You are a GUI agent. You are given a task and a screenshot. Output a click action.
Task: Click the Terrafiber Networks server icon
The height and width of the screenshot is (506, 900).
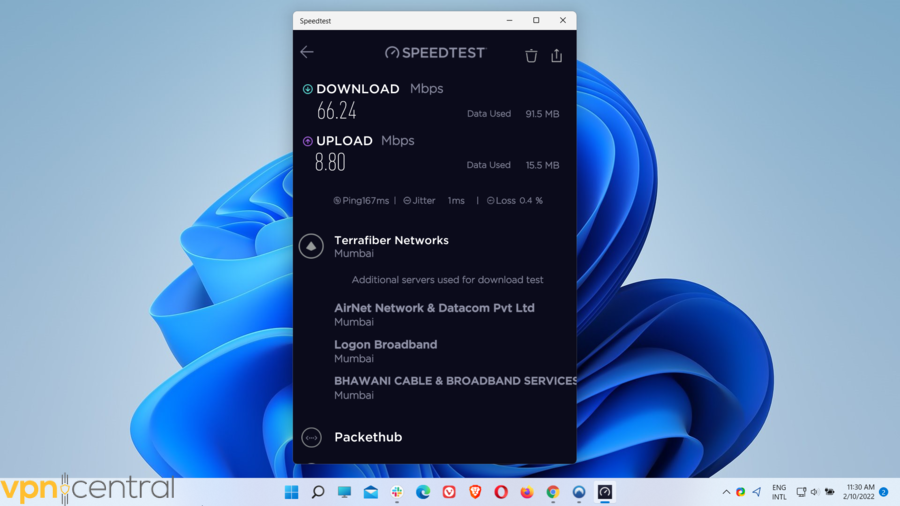pyautogui.click(x=311, y=246)
